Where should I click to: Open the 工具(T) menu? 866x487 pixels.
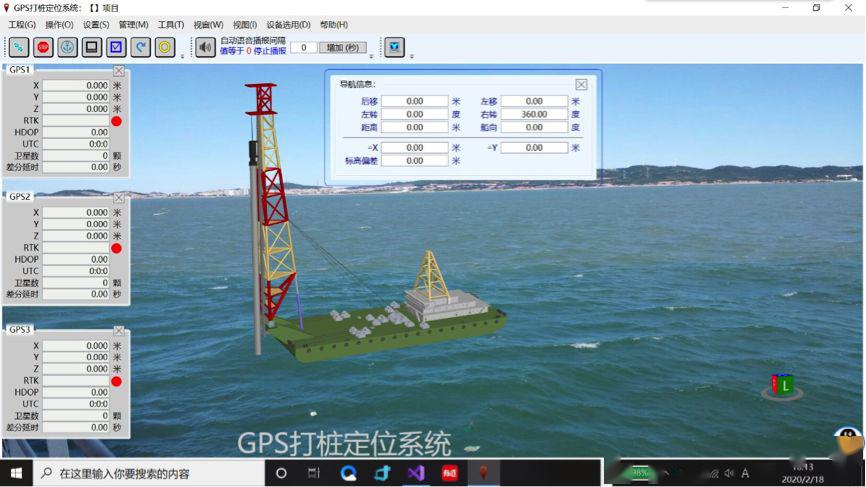click(171, 25)
